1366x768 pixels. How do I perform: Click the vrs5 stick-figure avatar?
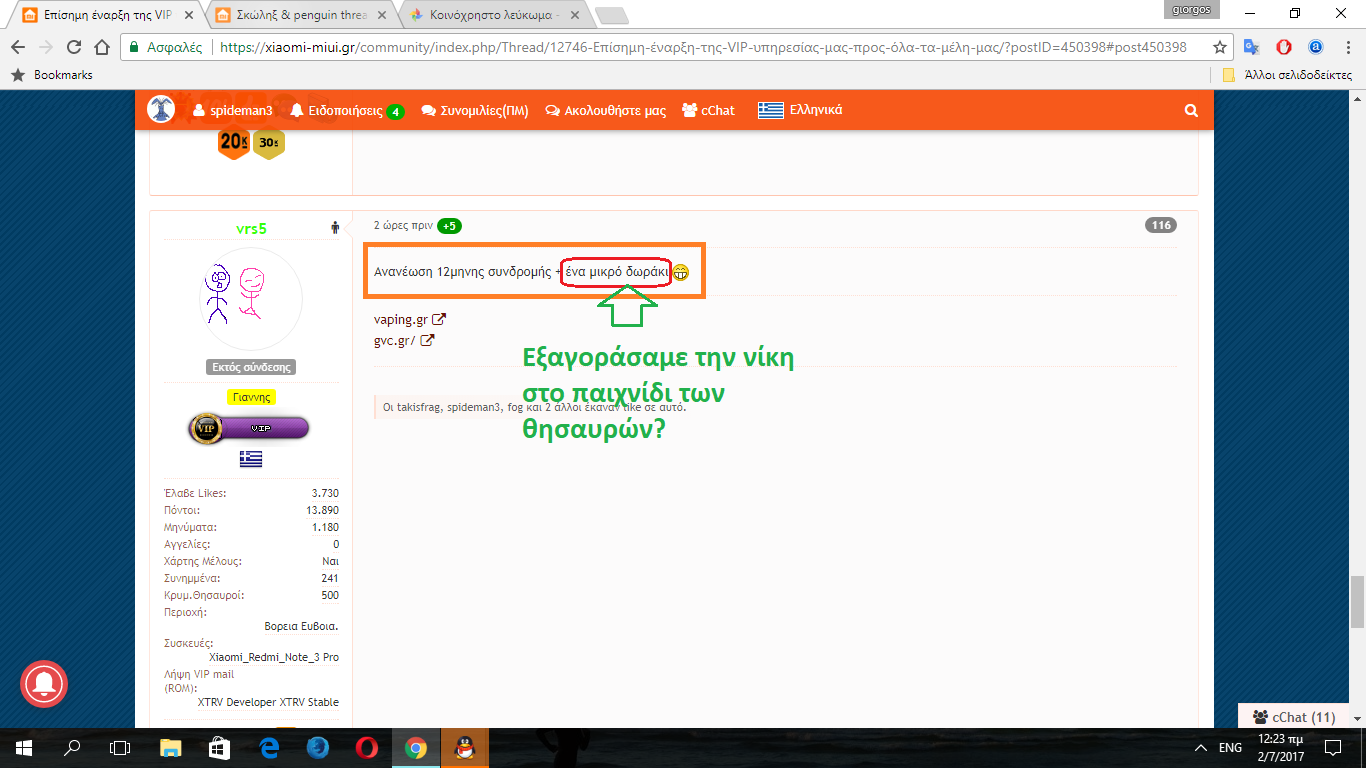(x=251, y=298)
